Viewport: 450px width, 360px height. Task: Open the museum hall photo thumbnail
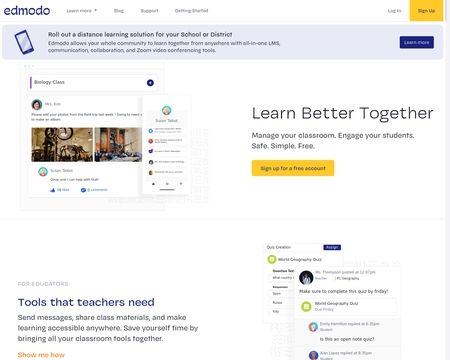(118, 145)
